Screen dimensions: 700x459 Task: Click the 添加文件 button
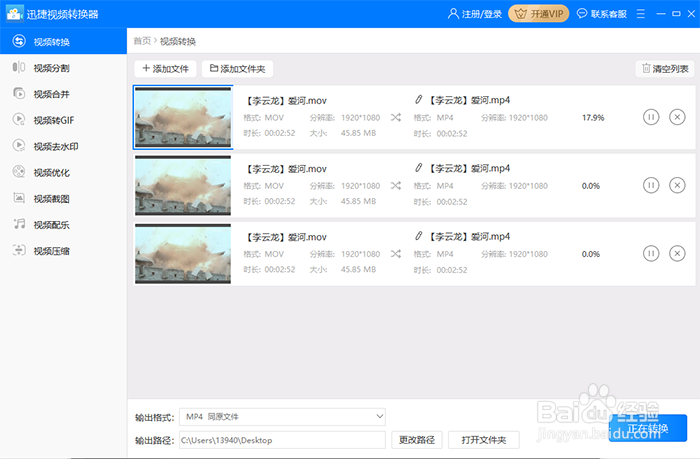(x=165, y=69)
